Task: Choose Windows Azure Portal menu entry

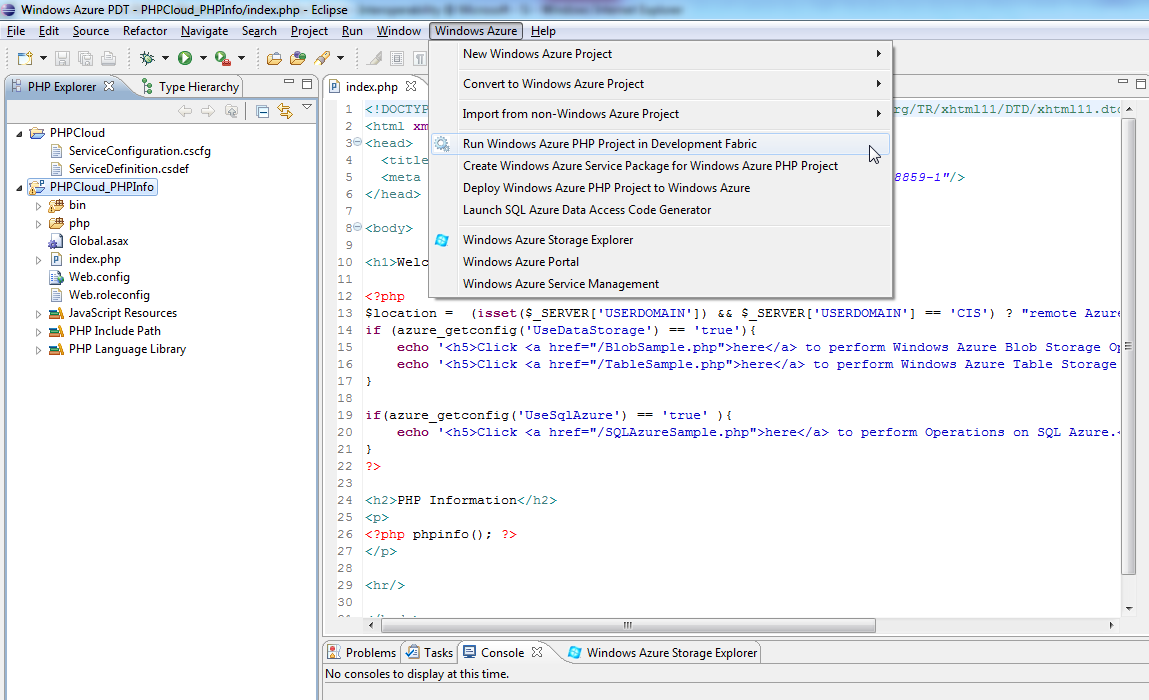Action: pos(660,262)
